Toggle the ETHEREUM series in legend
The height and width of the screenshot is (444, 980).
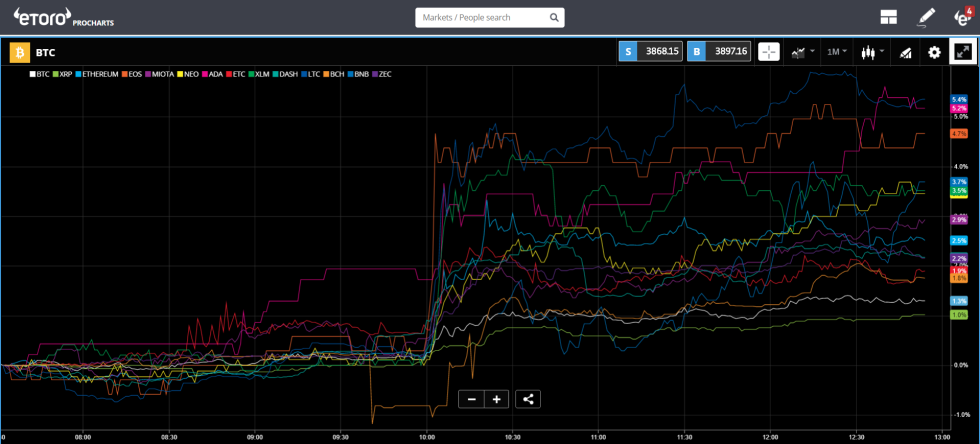click(99, 74)
